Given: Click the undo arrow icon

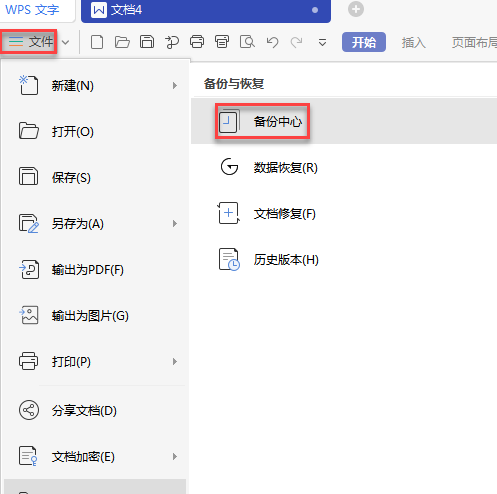Looking at the screenshot, I should click(272, 42).
